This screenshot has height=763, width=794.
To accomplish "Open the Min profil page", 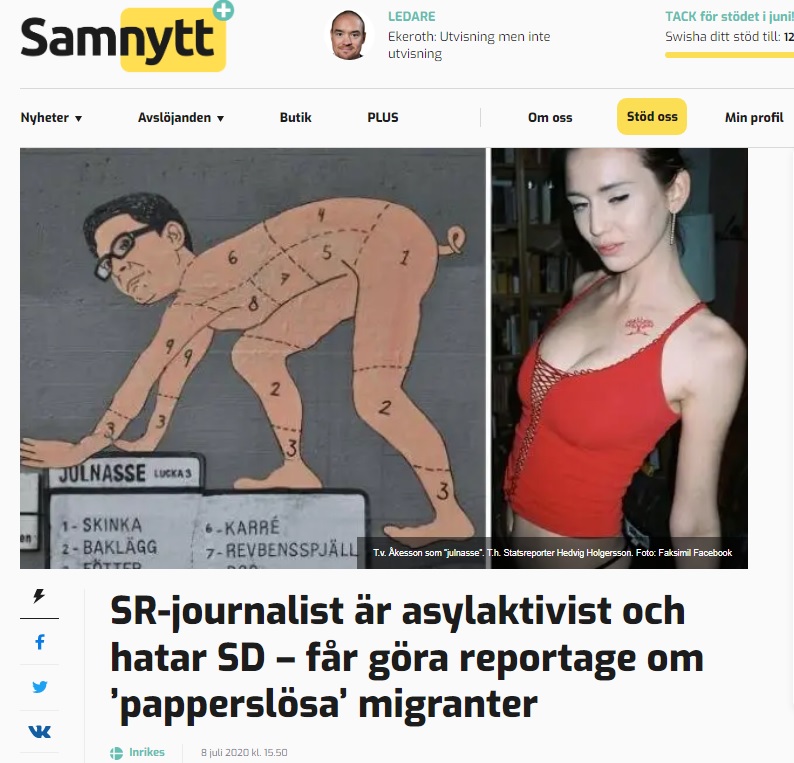I will pos(754,117).
